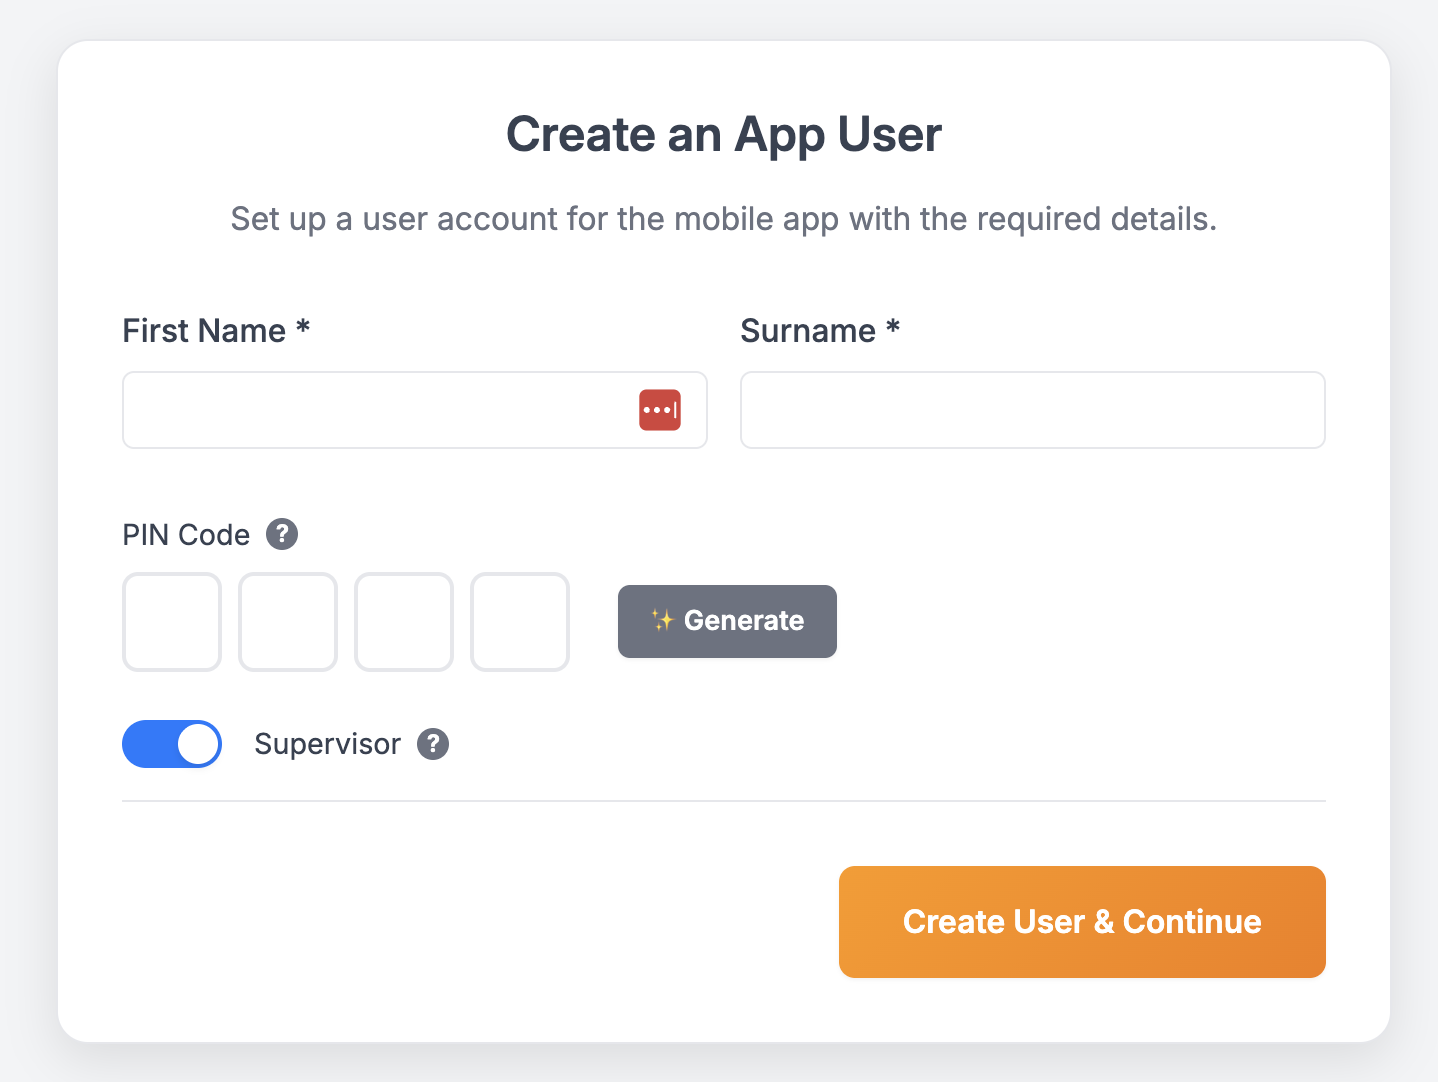
Task: Click the Supervisor help question mark
Action: (433, 744)
